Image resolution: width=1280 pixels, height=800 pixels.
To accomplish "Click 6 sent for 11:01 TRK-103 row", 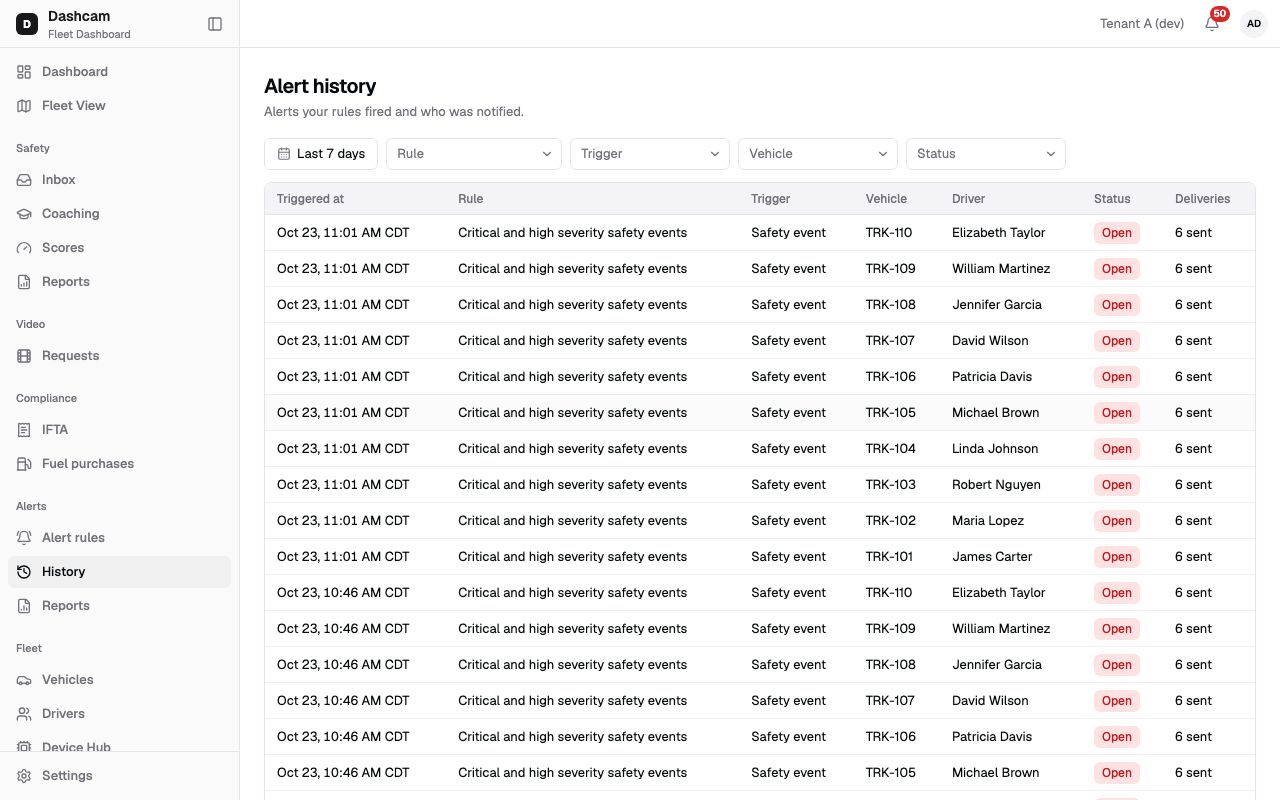I will (x=1193, y=485).
